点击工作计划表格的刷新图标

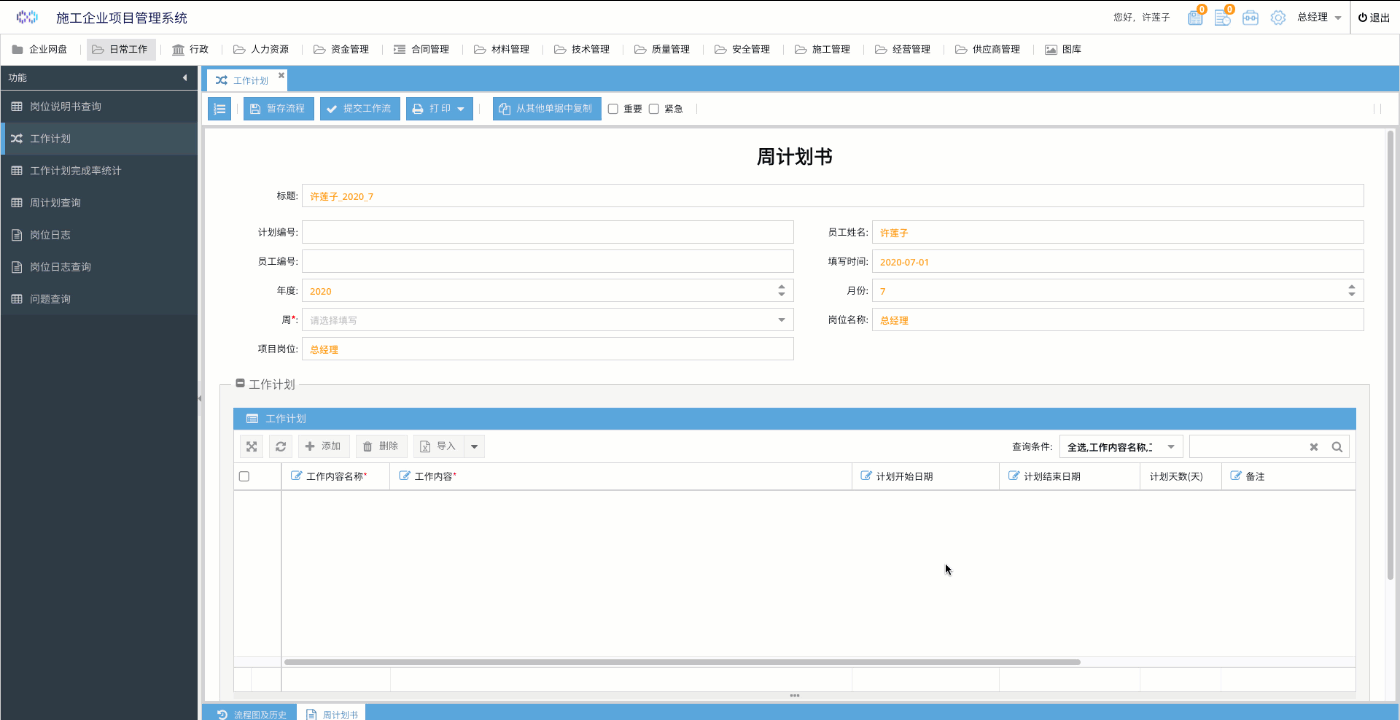[x=281, y=446]
